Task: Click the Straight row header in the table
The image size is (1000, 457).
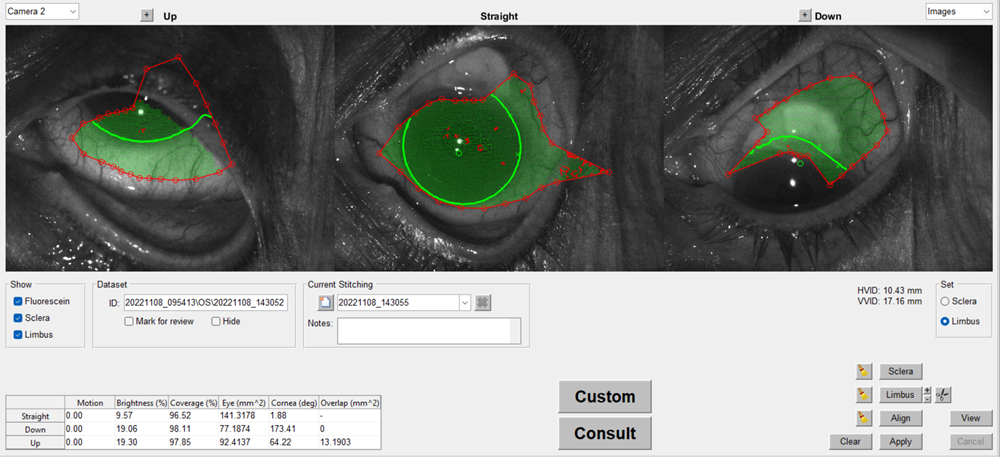Action: click(x=35, y=416)
